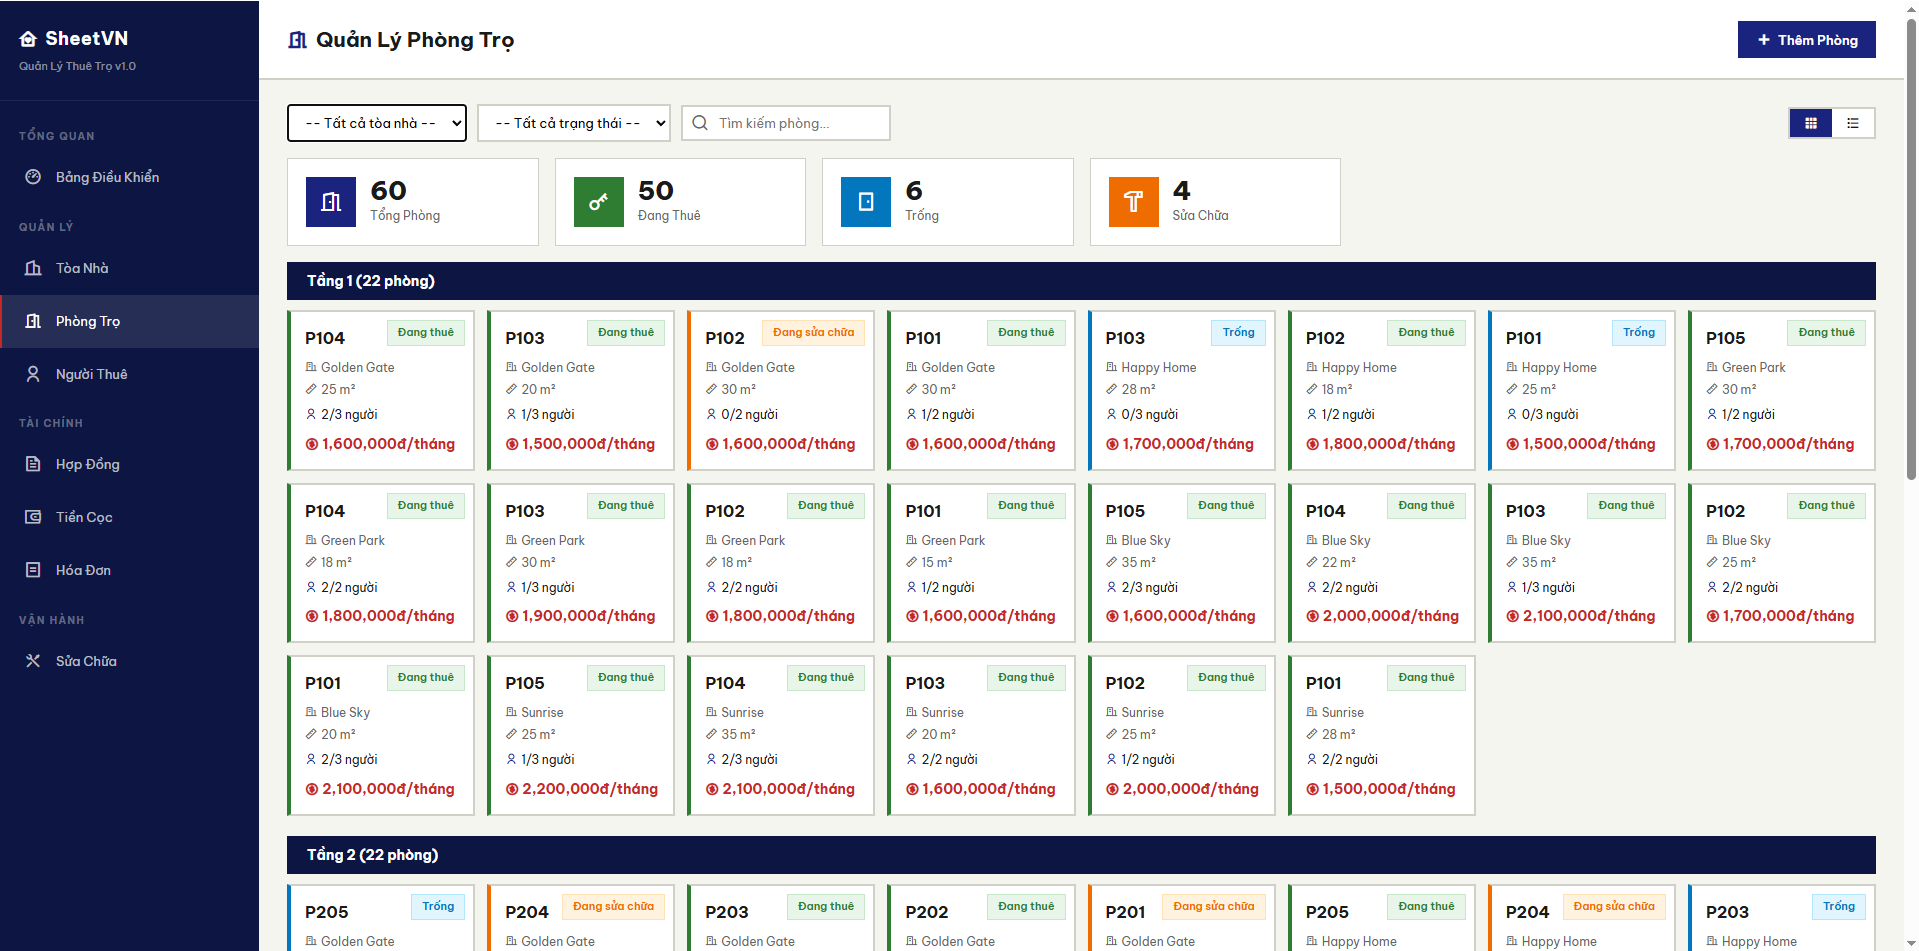The height and width of the screenshot is (951, 1919).
Task: Go to the Hợp Đồng menu item
Action: [88, 464]
